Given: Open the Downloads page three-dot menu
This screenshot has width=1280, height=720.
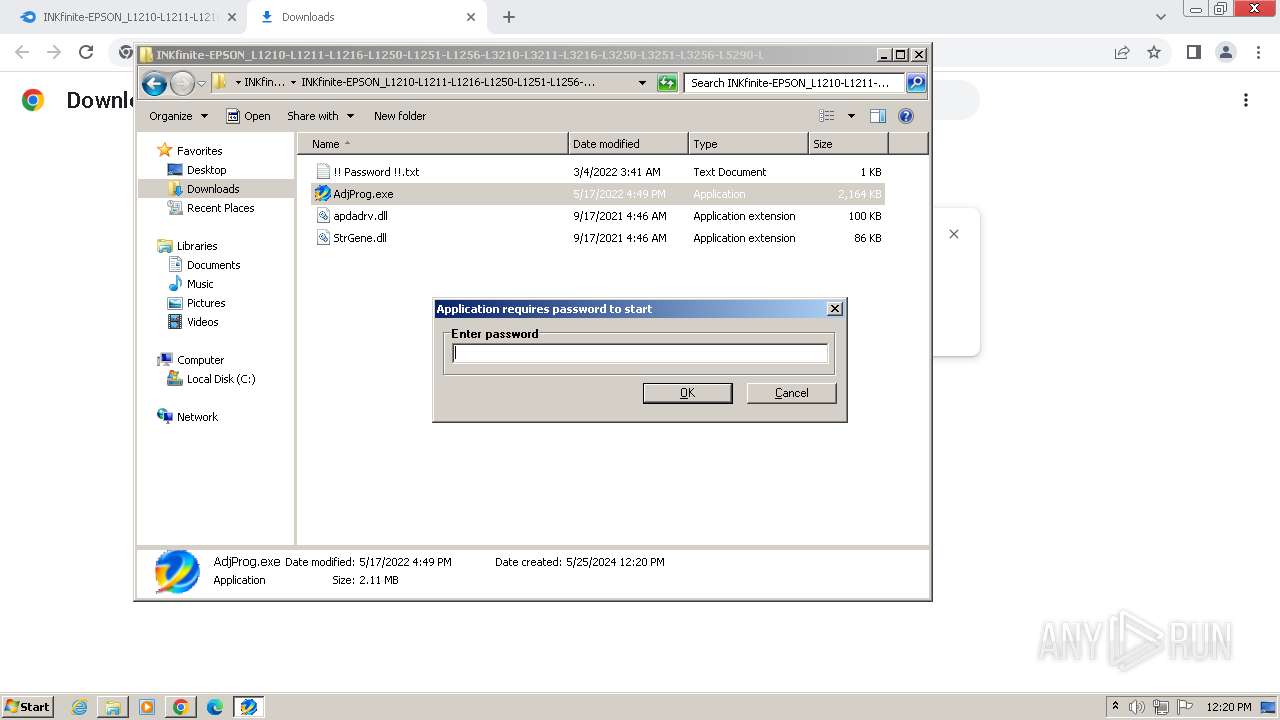Looking at the screenshot, I should tap(1246, 100).
